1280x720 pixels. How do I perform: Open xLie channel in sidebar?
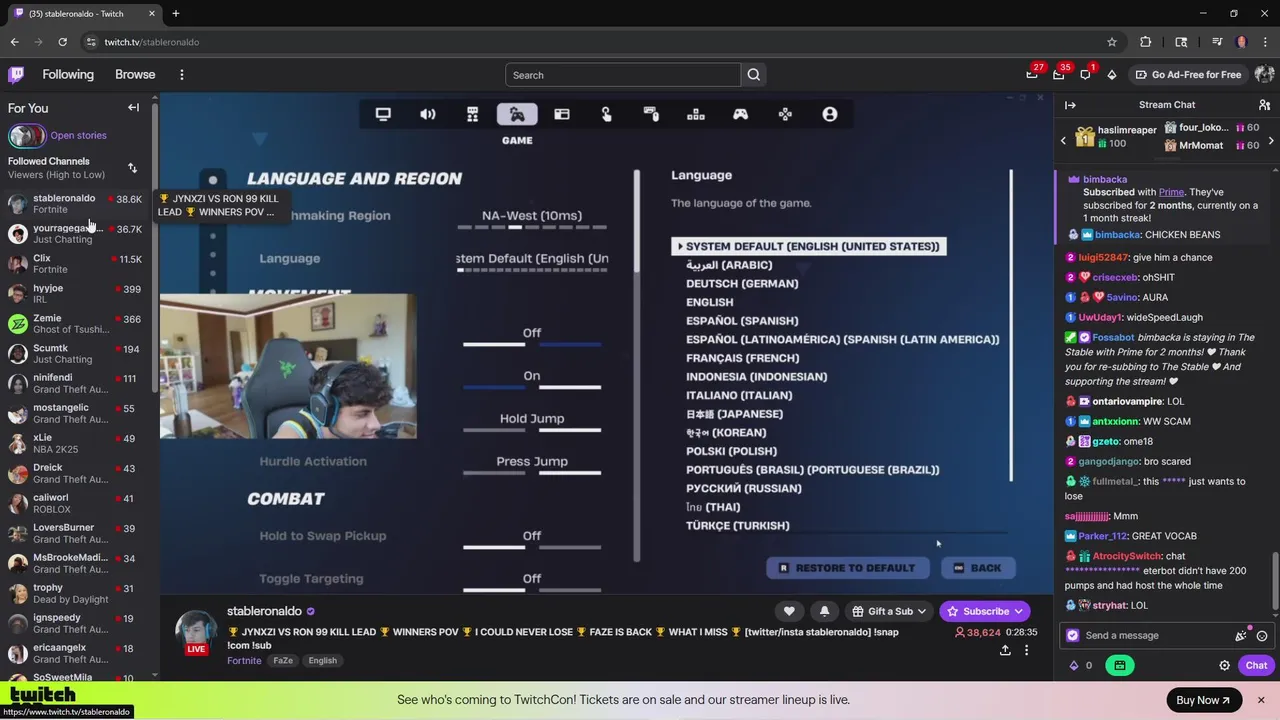click(x=76, y=444)
